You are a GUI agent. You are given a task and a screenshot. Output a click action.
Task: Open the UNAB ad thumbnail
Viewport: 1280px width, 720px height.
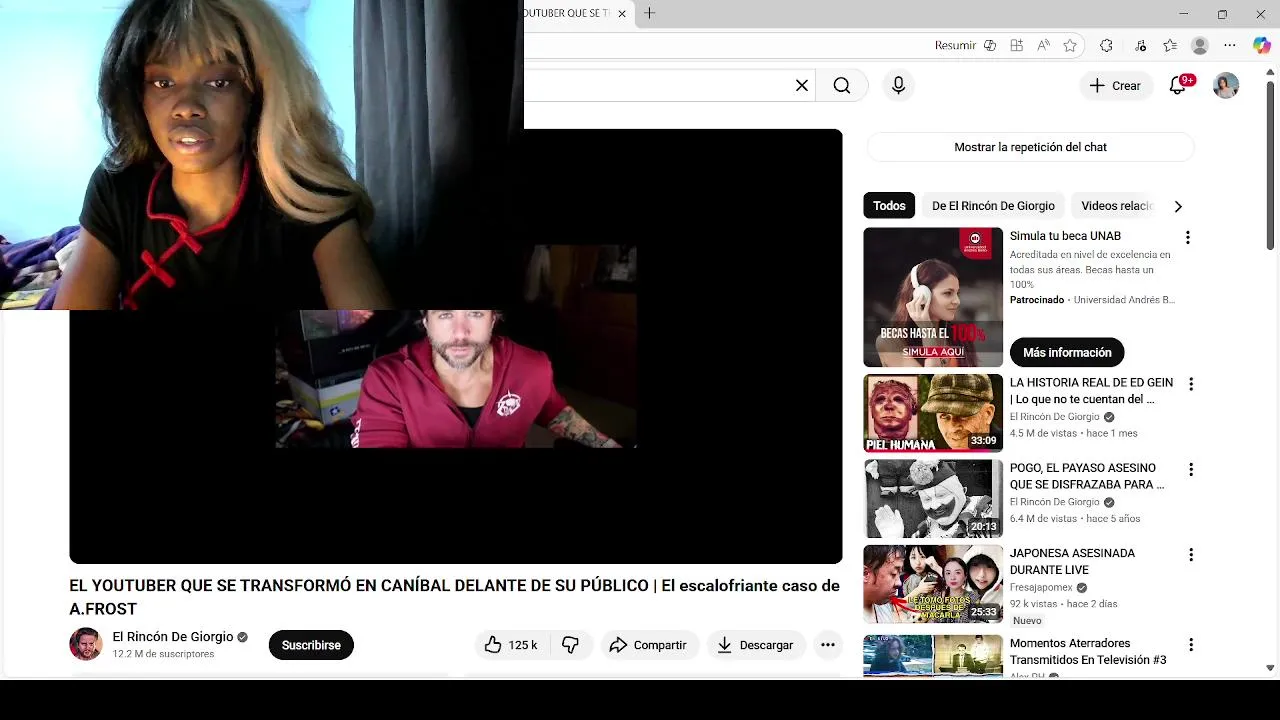click(933, 298)
